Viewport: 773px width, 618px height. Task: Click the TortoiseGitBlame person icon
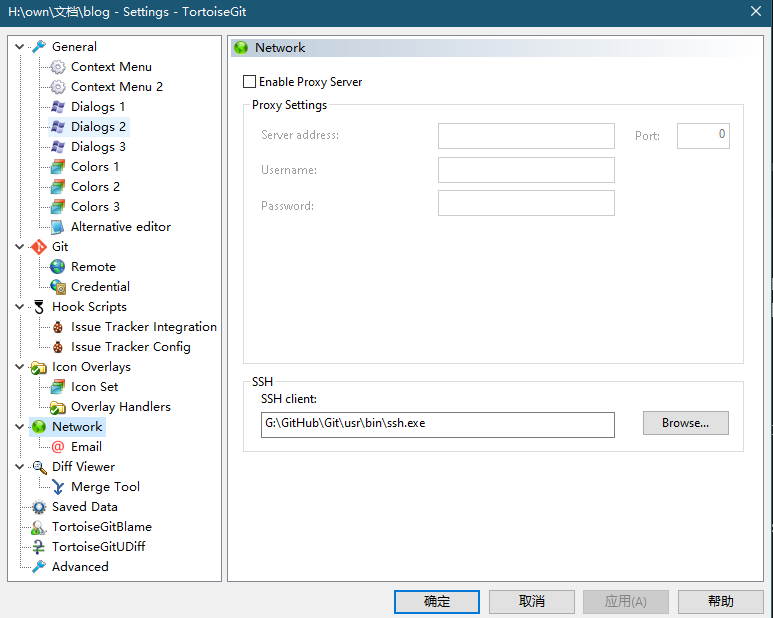pyautogui.click(x=39, y=527)
